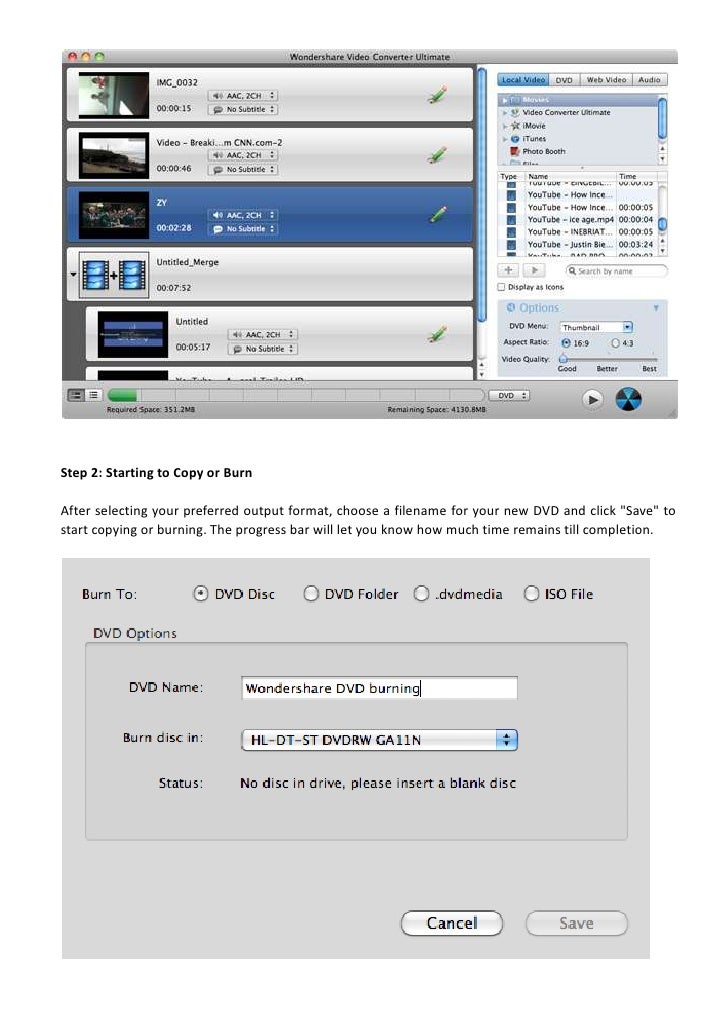This screenshot has width=728, height=1030.
Task: Select the Video Converter Ultimate source icon
Action: [515, 112]
